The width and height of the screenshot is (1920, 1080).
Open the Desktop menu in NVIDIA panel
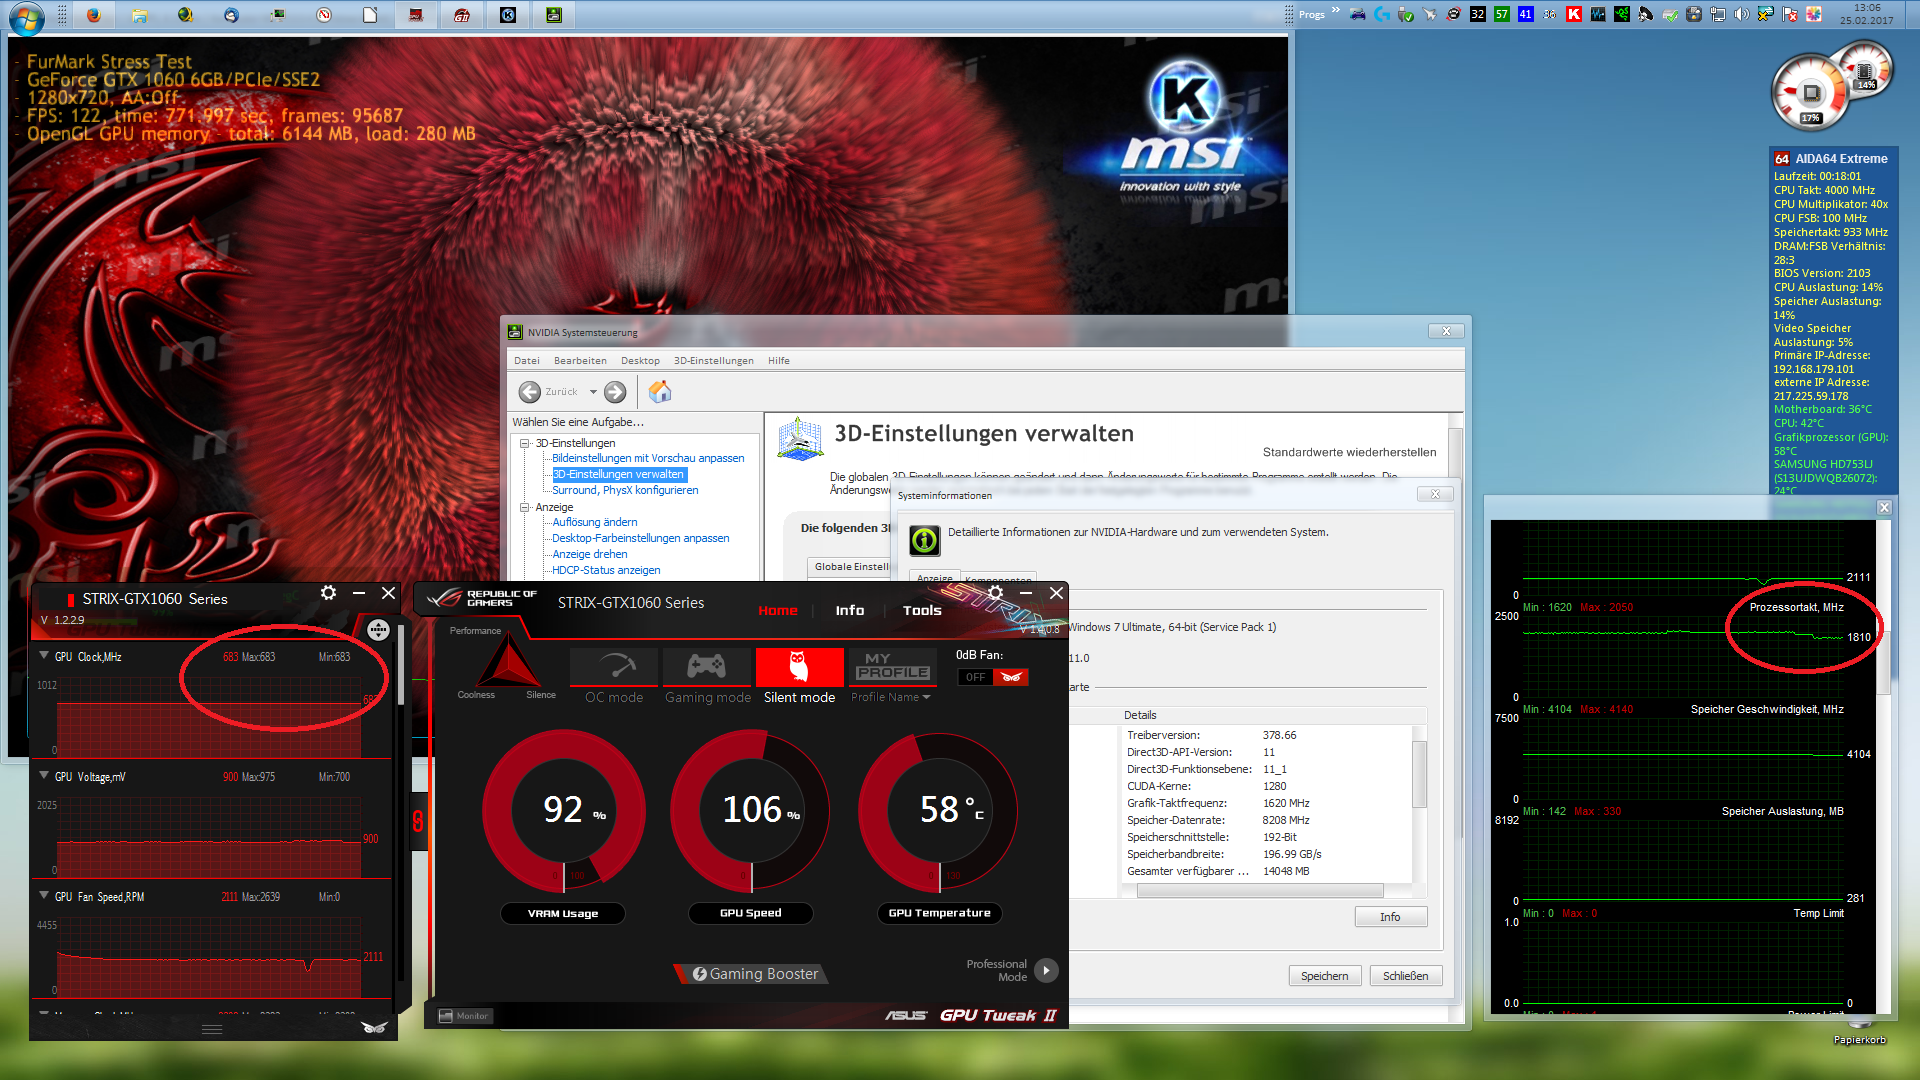(x=640, y=361)
